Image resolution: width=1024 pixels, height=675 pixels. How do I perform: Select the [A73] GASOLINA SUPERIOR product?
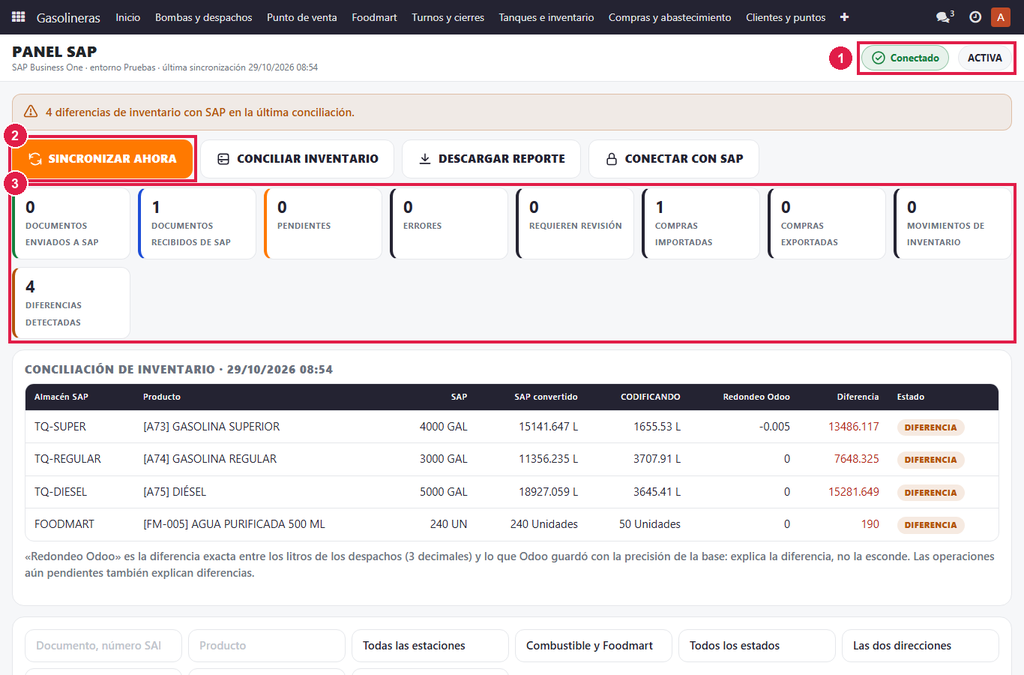tap(212, 427)
